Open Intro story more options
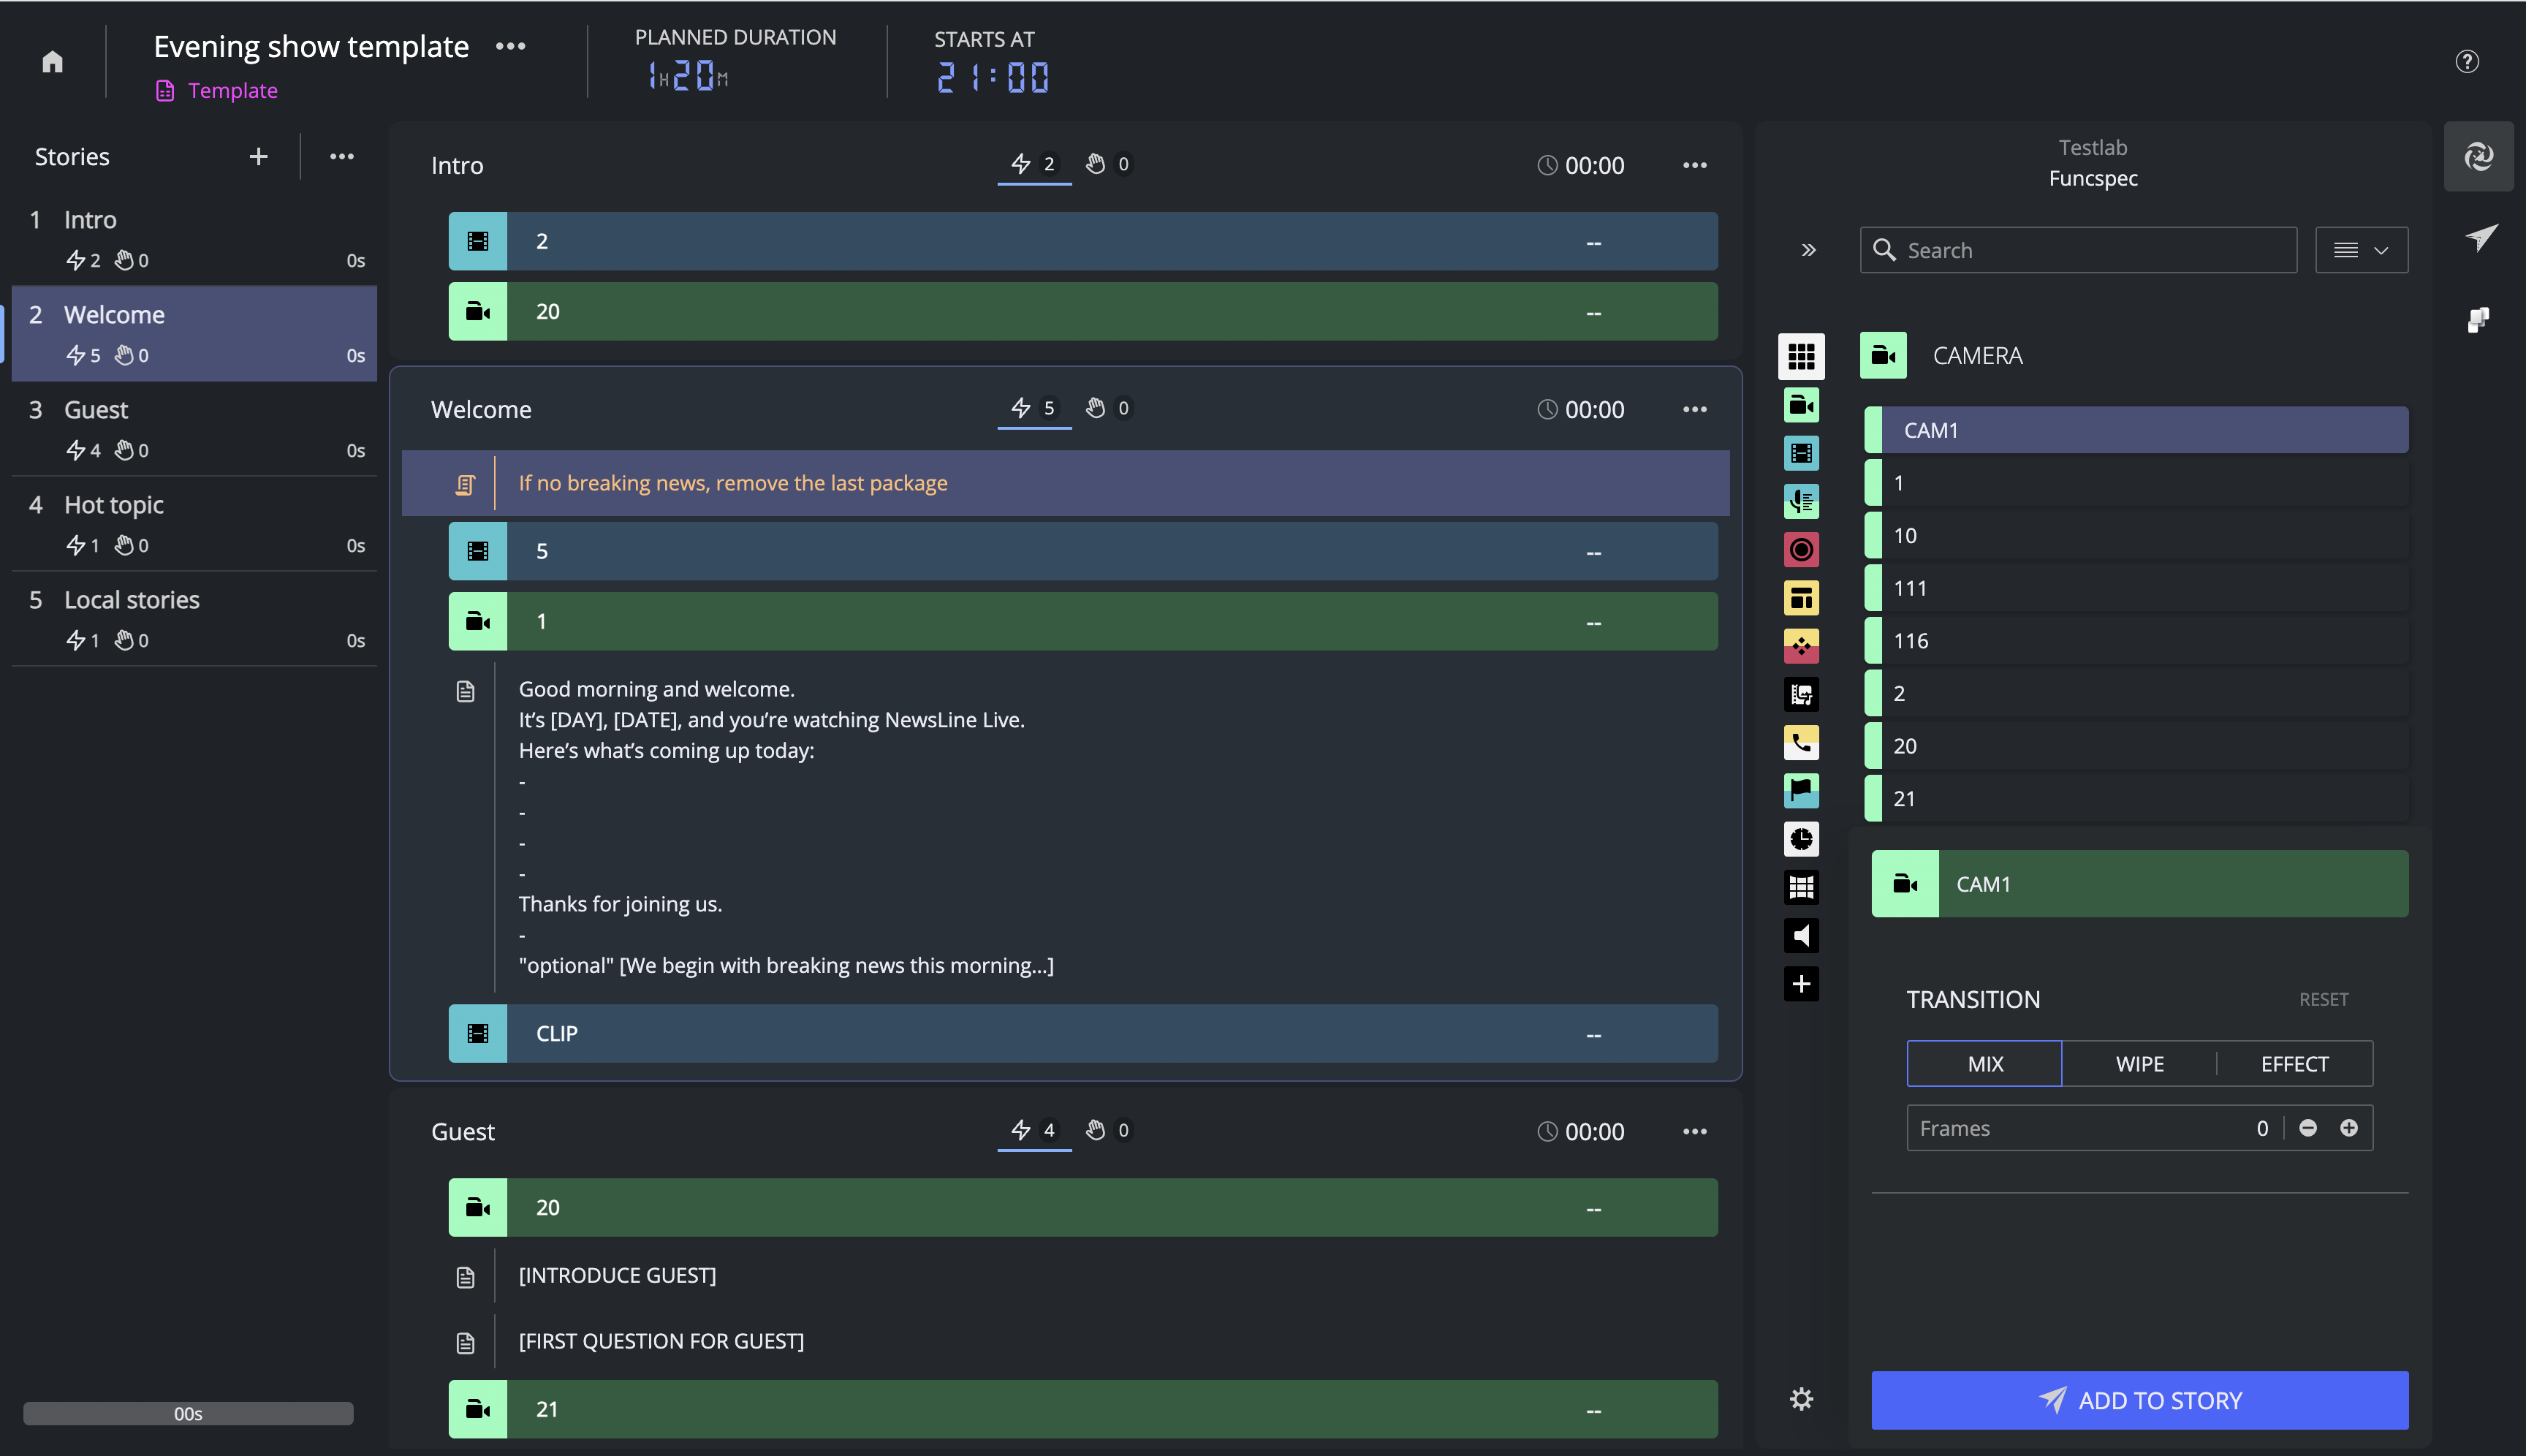Image resolution: width=2526 pixels, height=1456 pixels. coord(1694,165)
